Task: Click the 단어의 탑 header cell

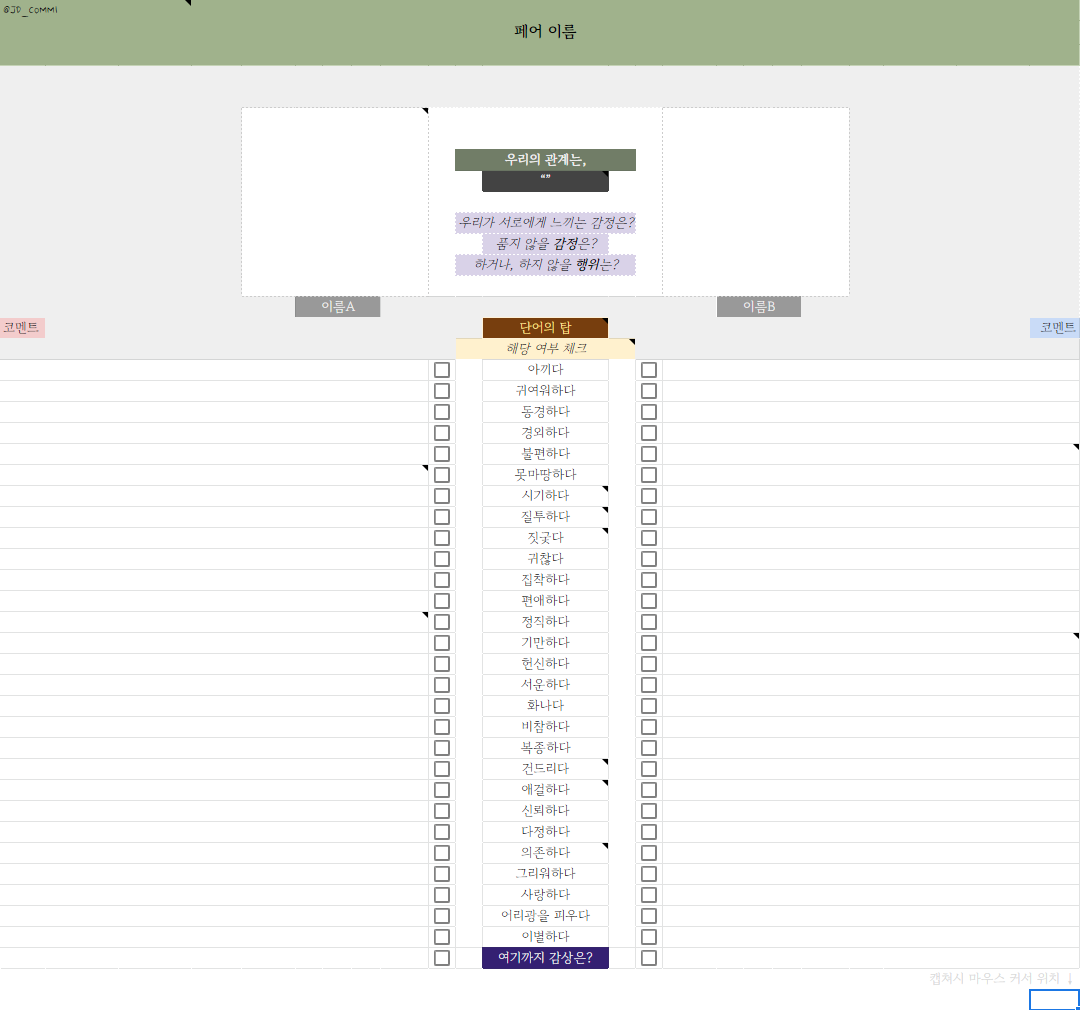Action: click(545, 327)
